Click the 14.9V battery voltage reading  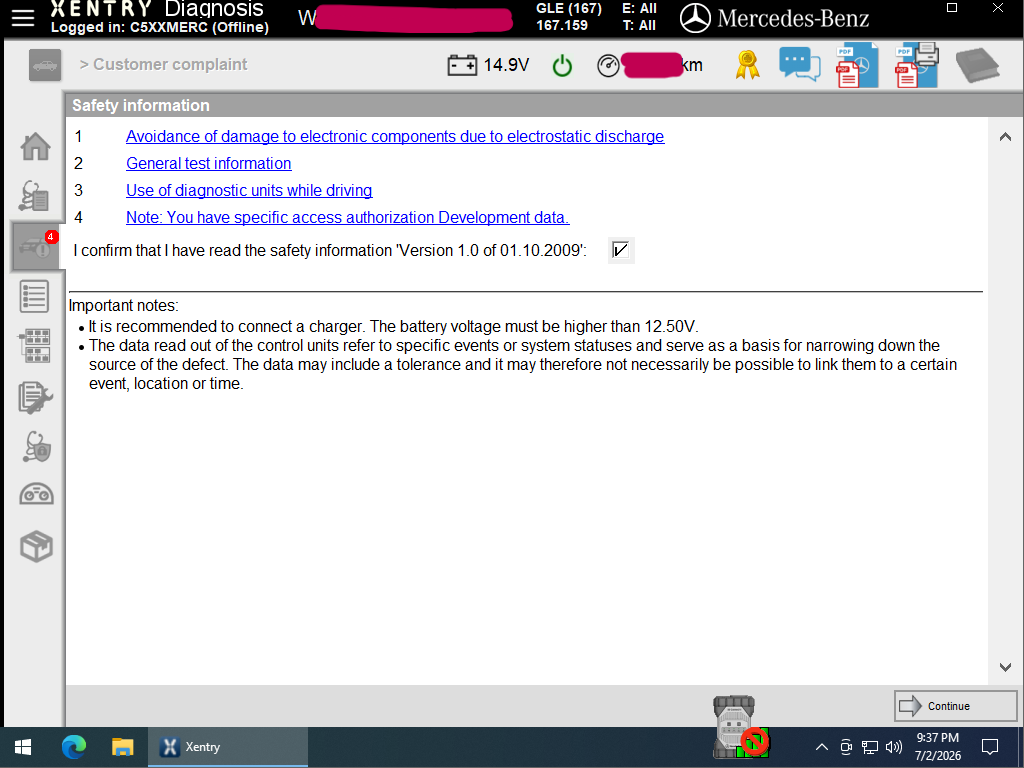[x=506, y=65]
